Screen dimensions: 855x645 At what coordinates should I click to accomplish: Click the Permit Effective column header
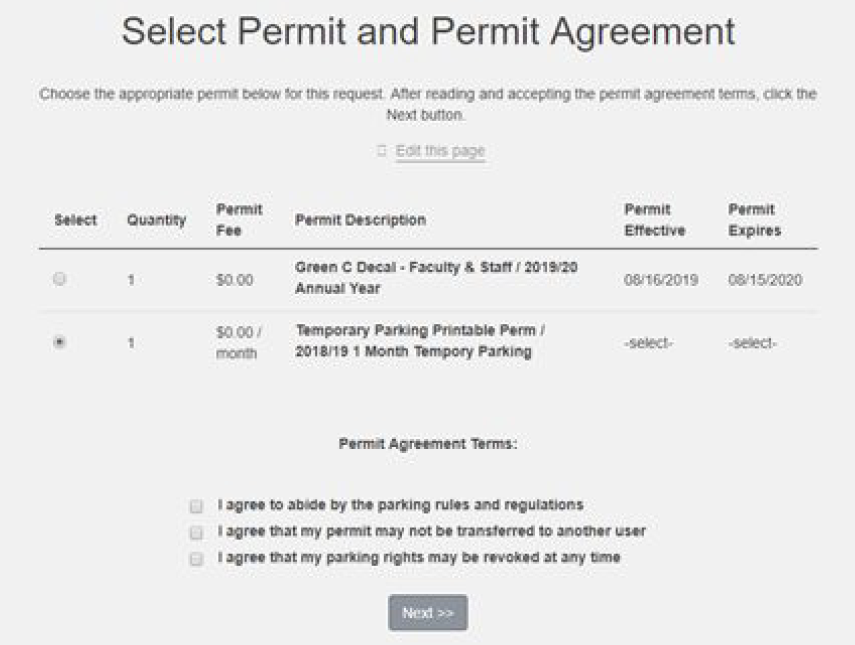pos(655,220)
